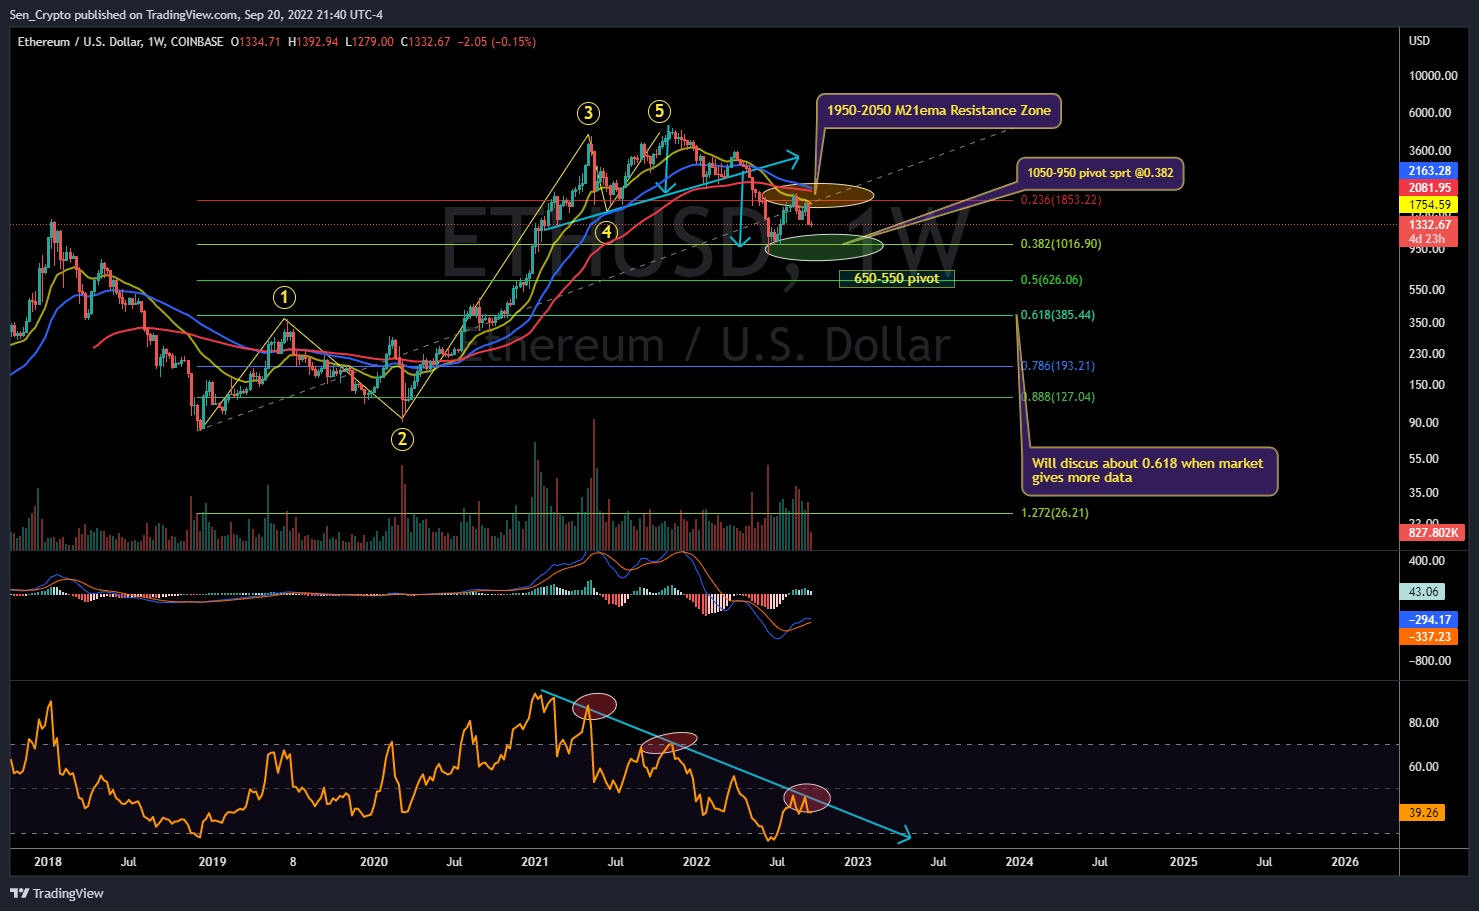This screenshot has height=911, width=1479.
Task: Click the Fib level 0.786(193.21) label
Action: [1057, 366]
